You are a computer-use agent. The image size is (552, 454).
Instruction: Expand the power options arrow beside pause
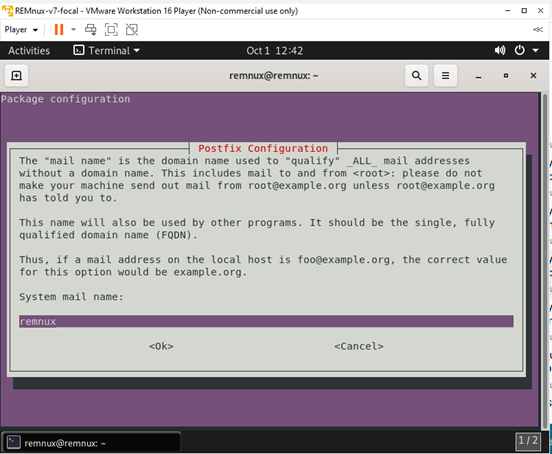(73, 30)
